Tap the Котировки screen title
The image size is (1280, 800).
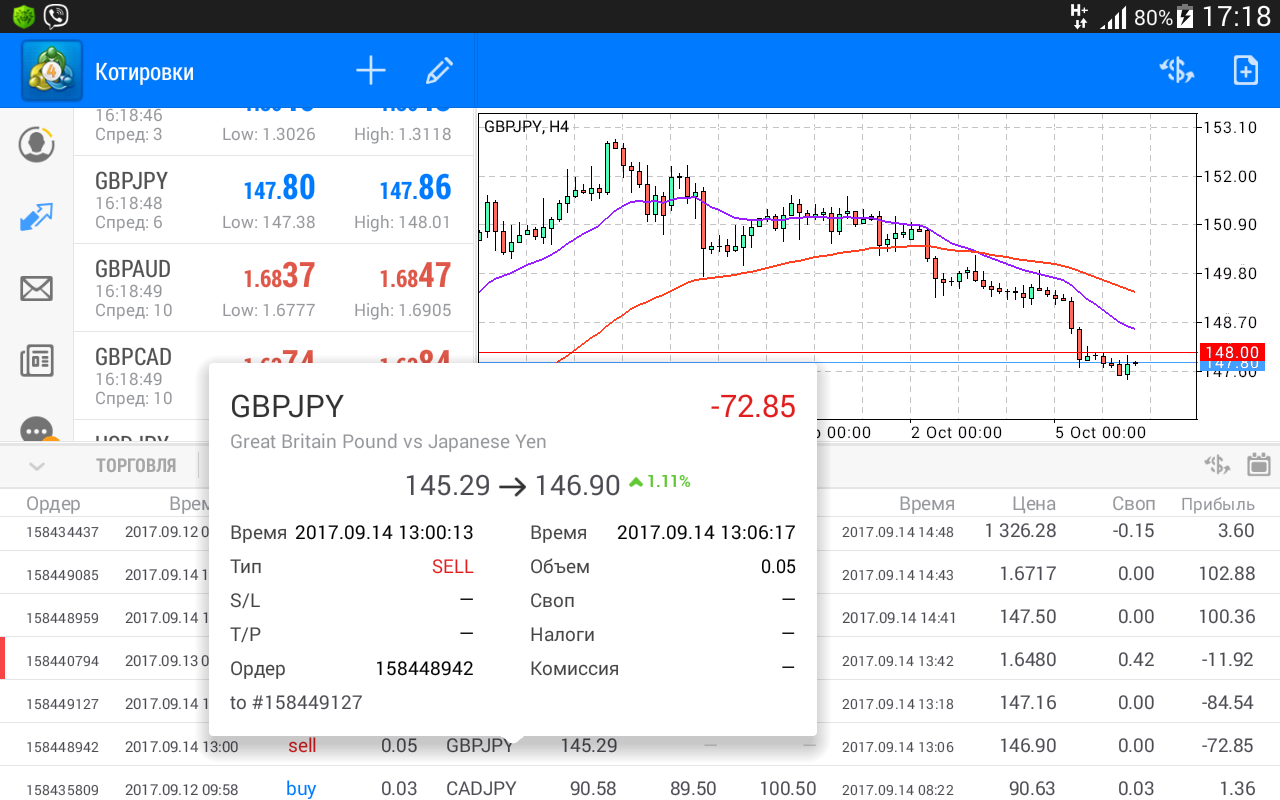click(x=144, y=72)
